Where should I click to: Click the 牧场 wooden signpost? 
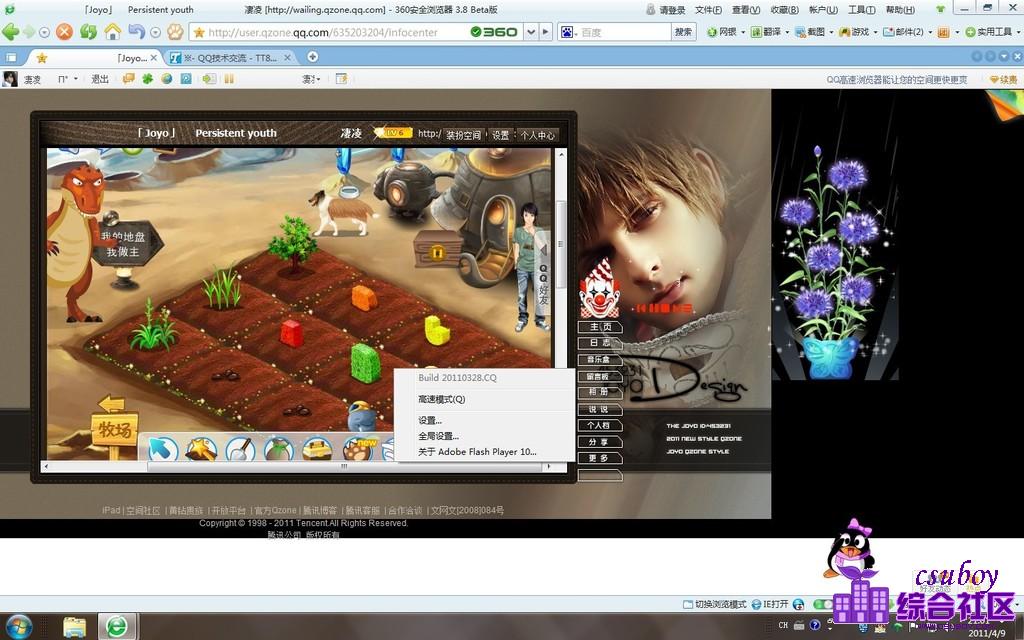(113, 428)
